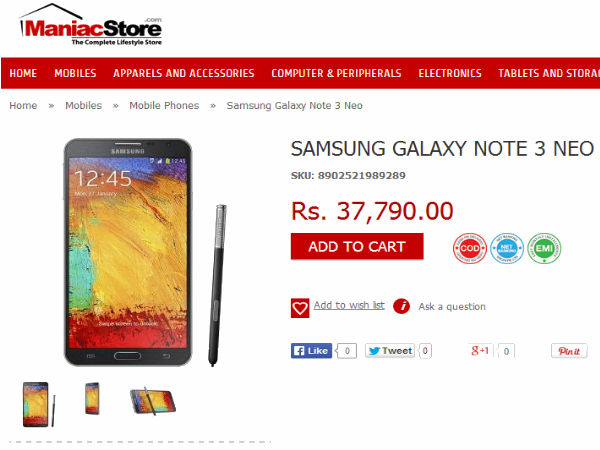The width and height of the screenshot is (600, 450).
Task: Click the red info question icon
Action: click(401, 306)
